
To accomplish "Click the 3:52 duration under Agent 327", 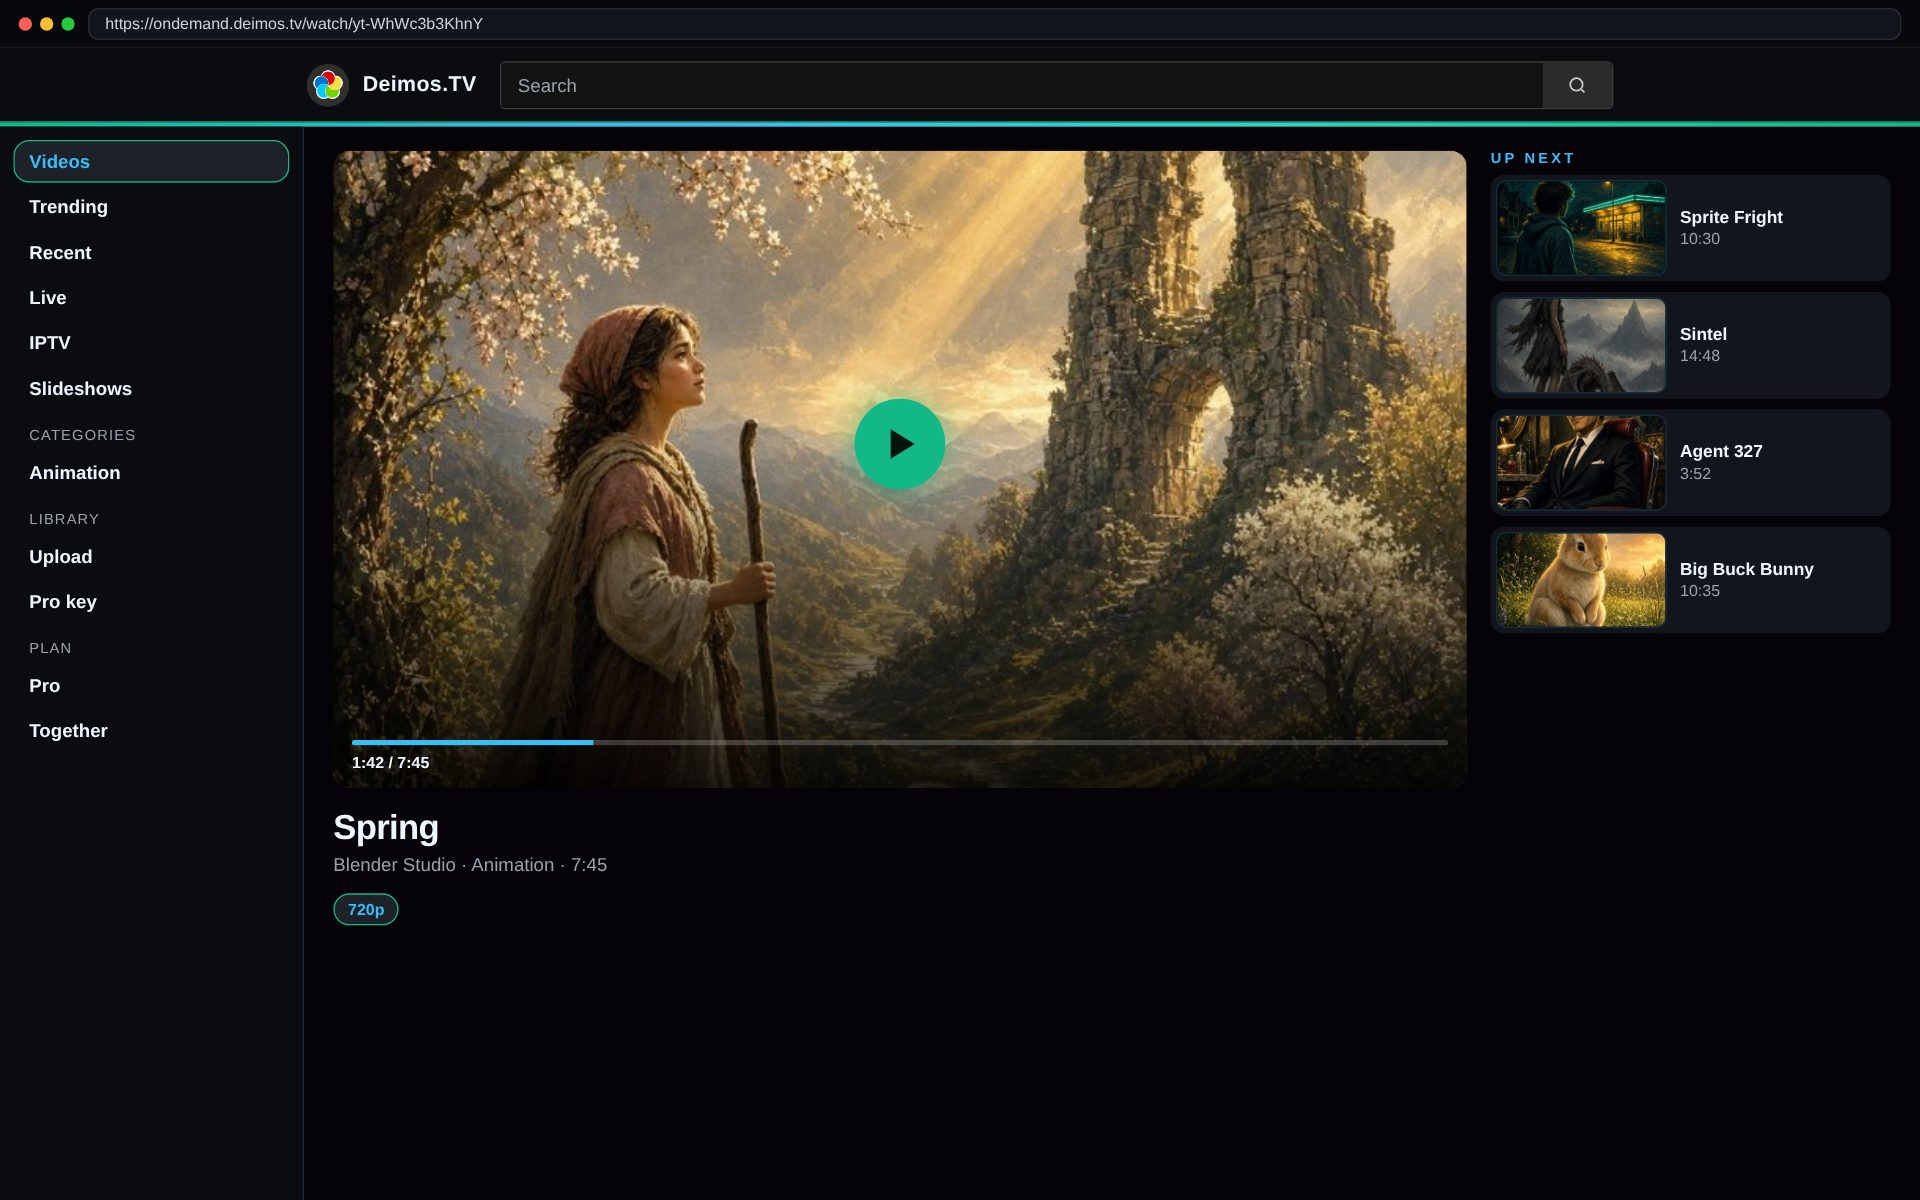I will pos(1695,474).
